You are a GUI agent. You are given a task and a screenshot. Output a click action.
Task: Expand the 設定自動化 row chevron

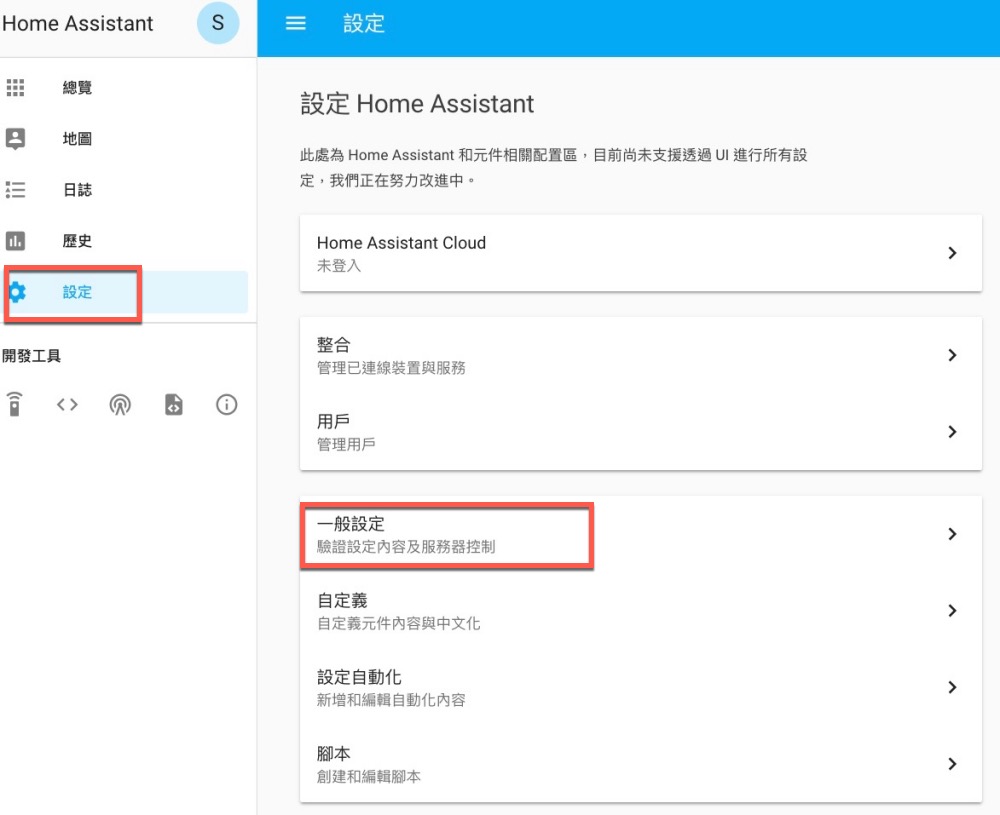coord(952,687)
